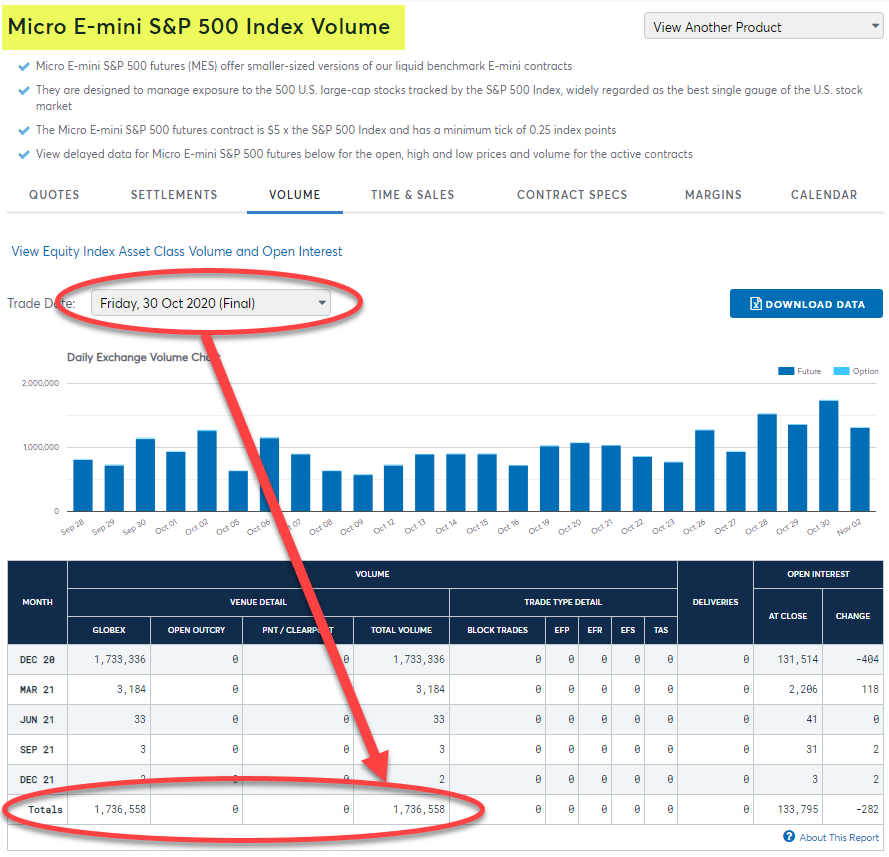The width and height of the screenshot is (889, 857).
Task: Click the Download Data button
Action: pos(806,304)
